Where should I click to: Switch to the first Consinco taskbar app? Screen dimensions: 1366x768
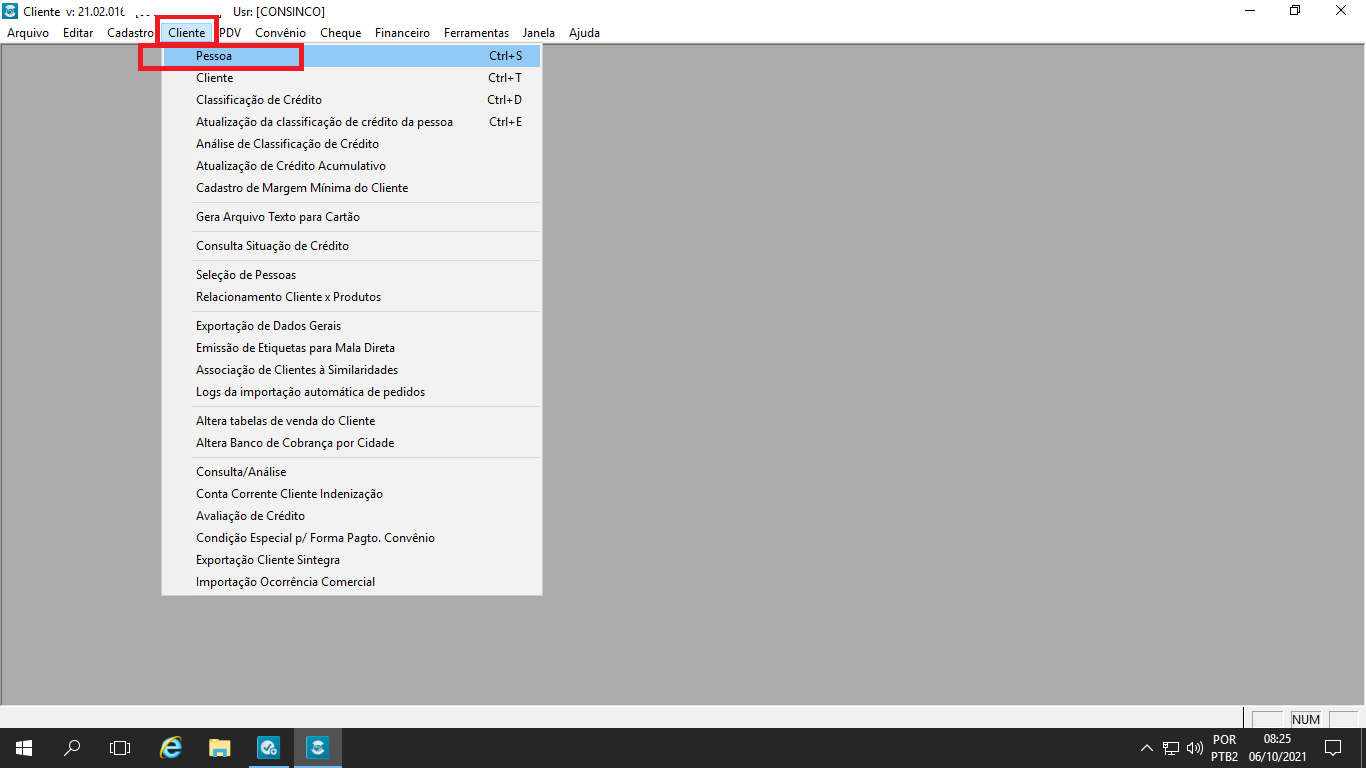(268, 747)
